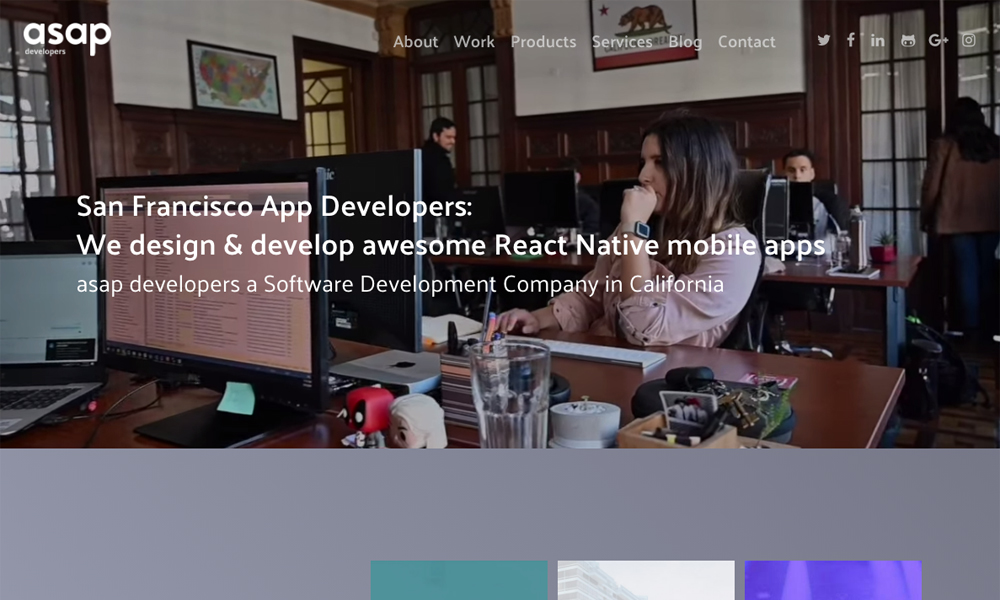Click the San Francisco App Developers heading
1000x600 pixels.
[275, 207]
